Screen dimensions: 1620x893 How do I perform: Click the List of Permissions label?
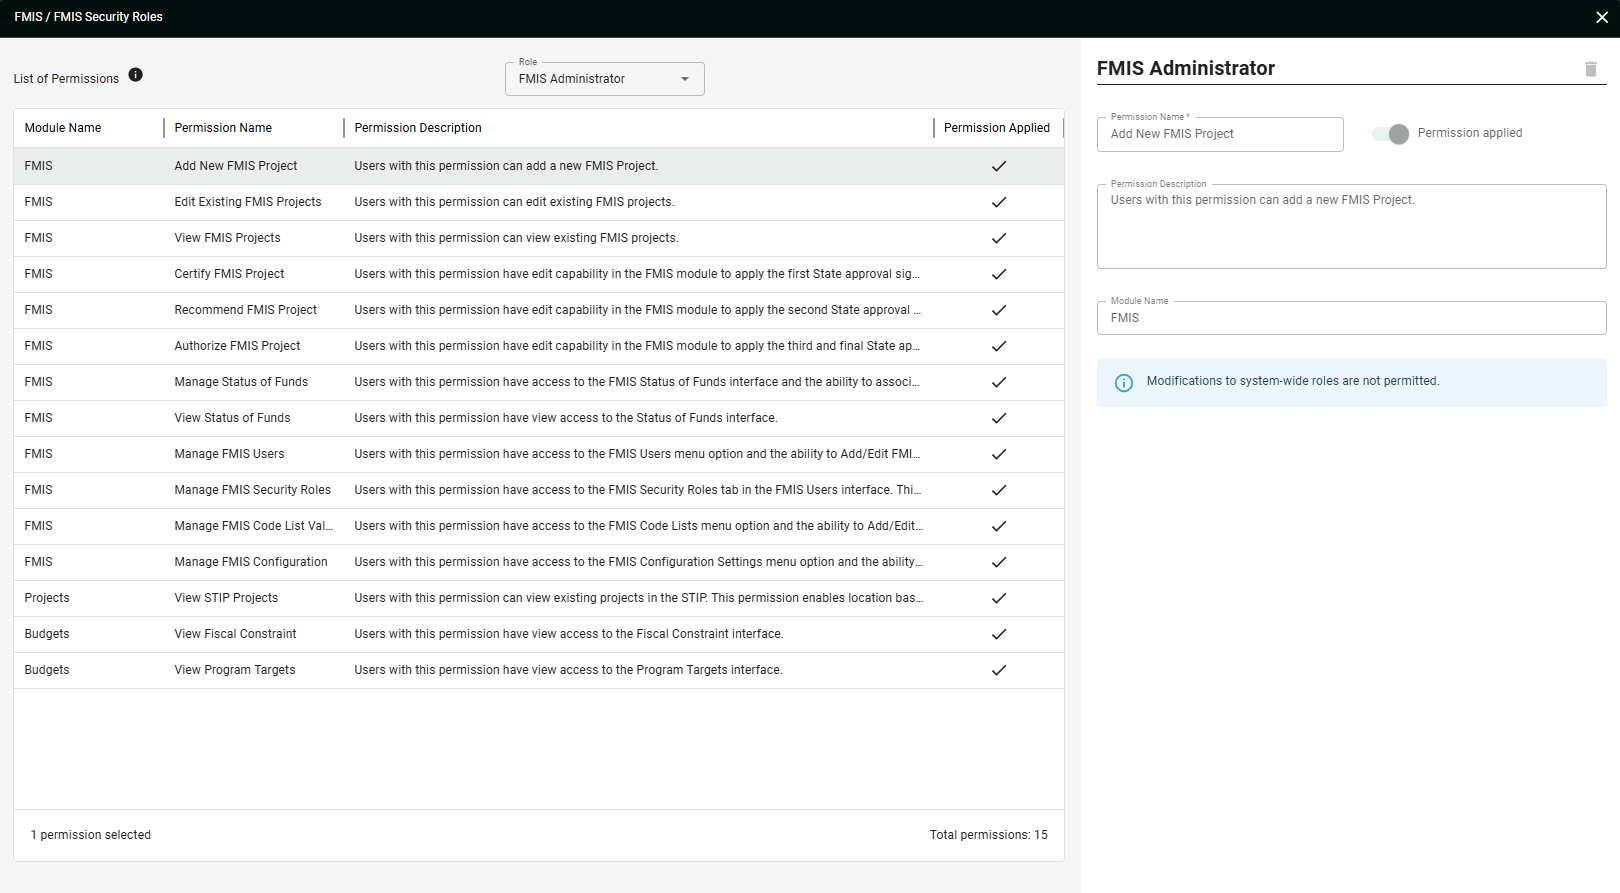coord(66,79)
